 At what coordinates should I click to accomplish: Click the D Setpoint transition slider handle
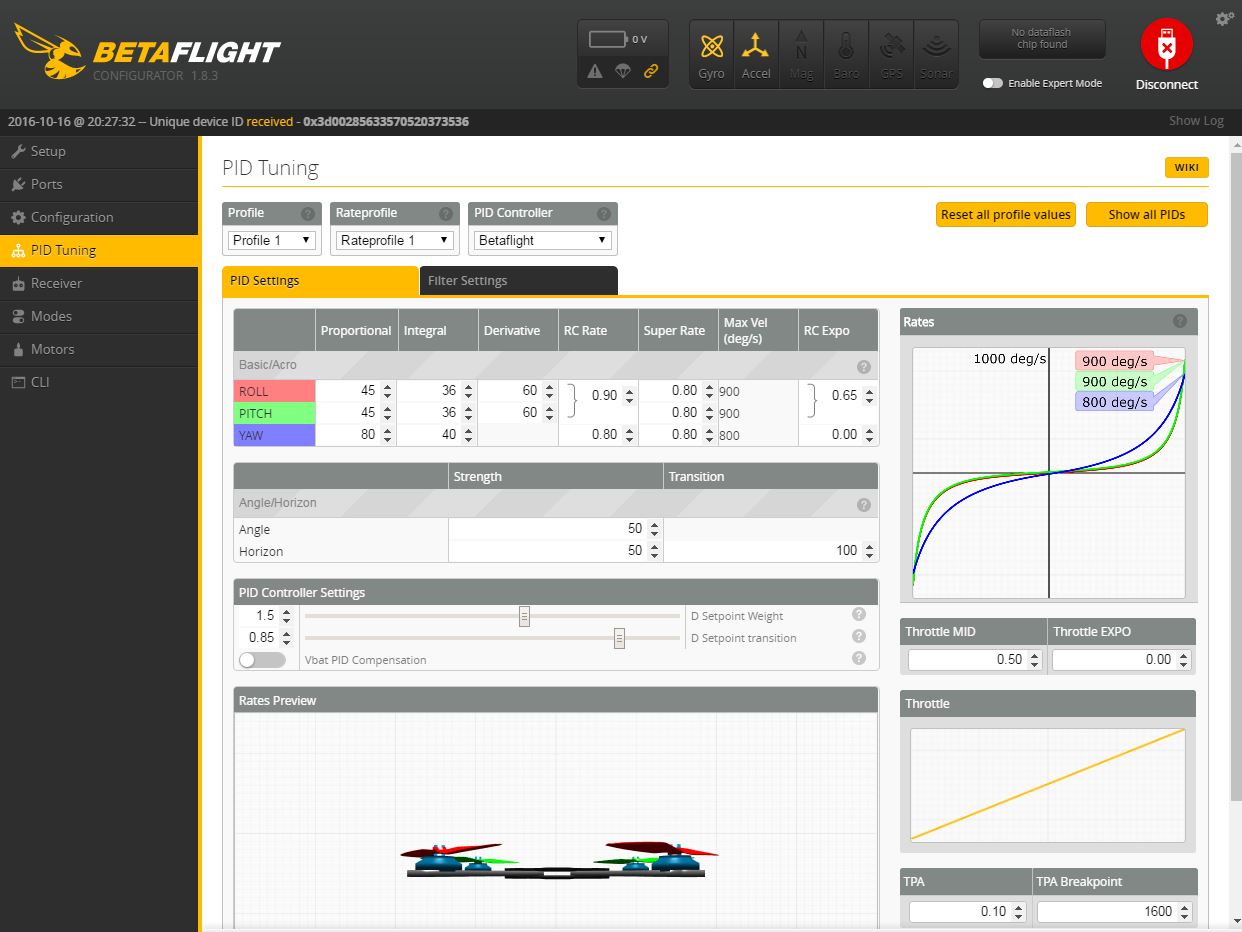coord(619,638)
